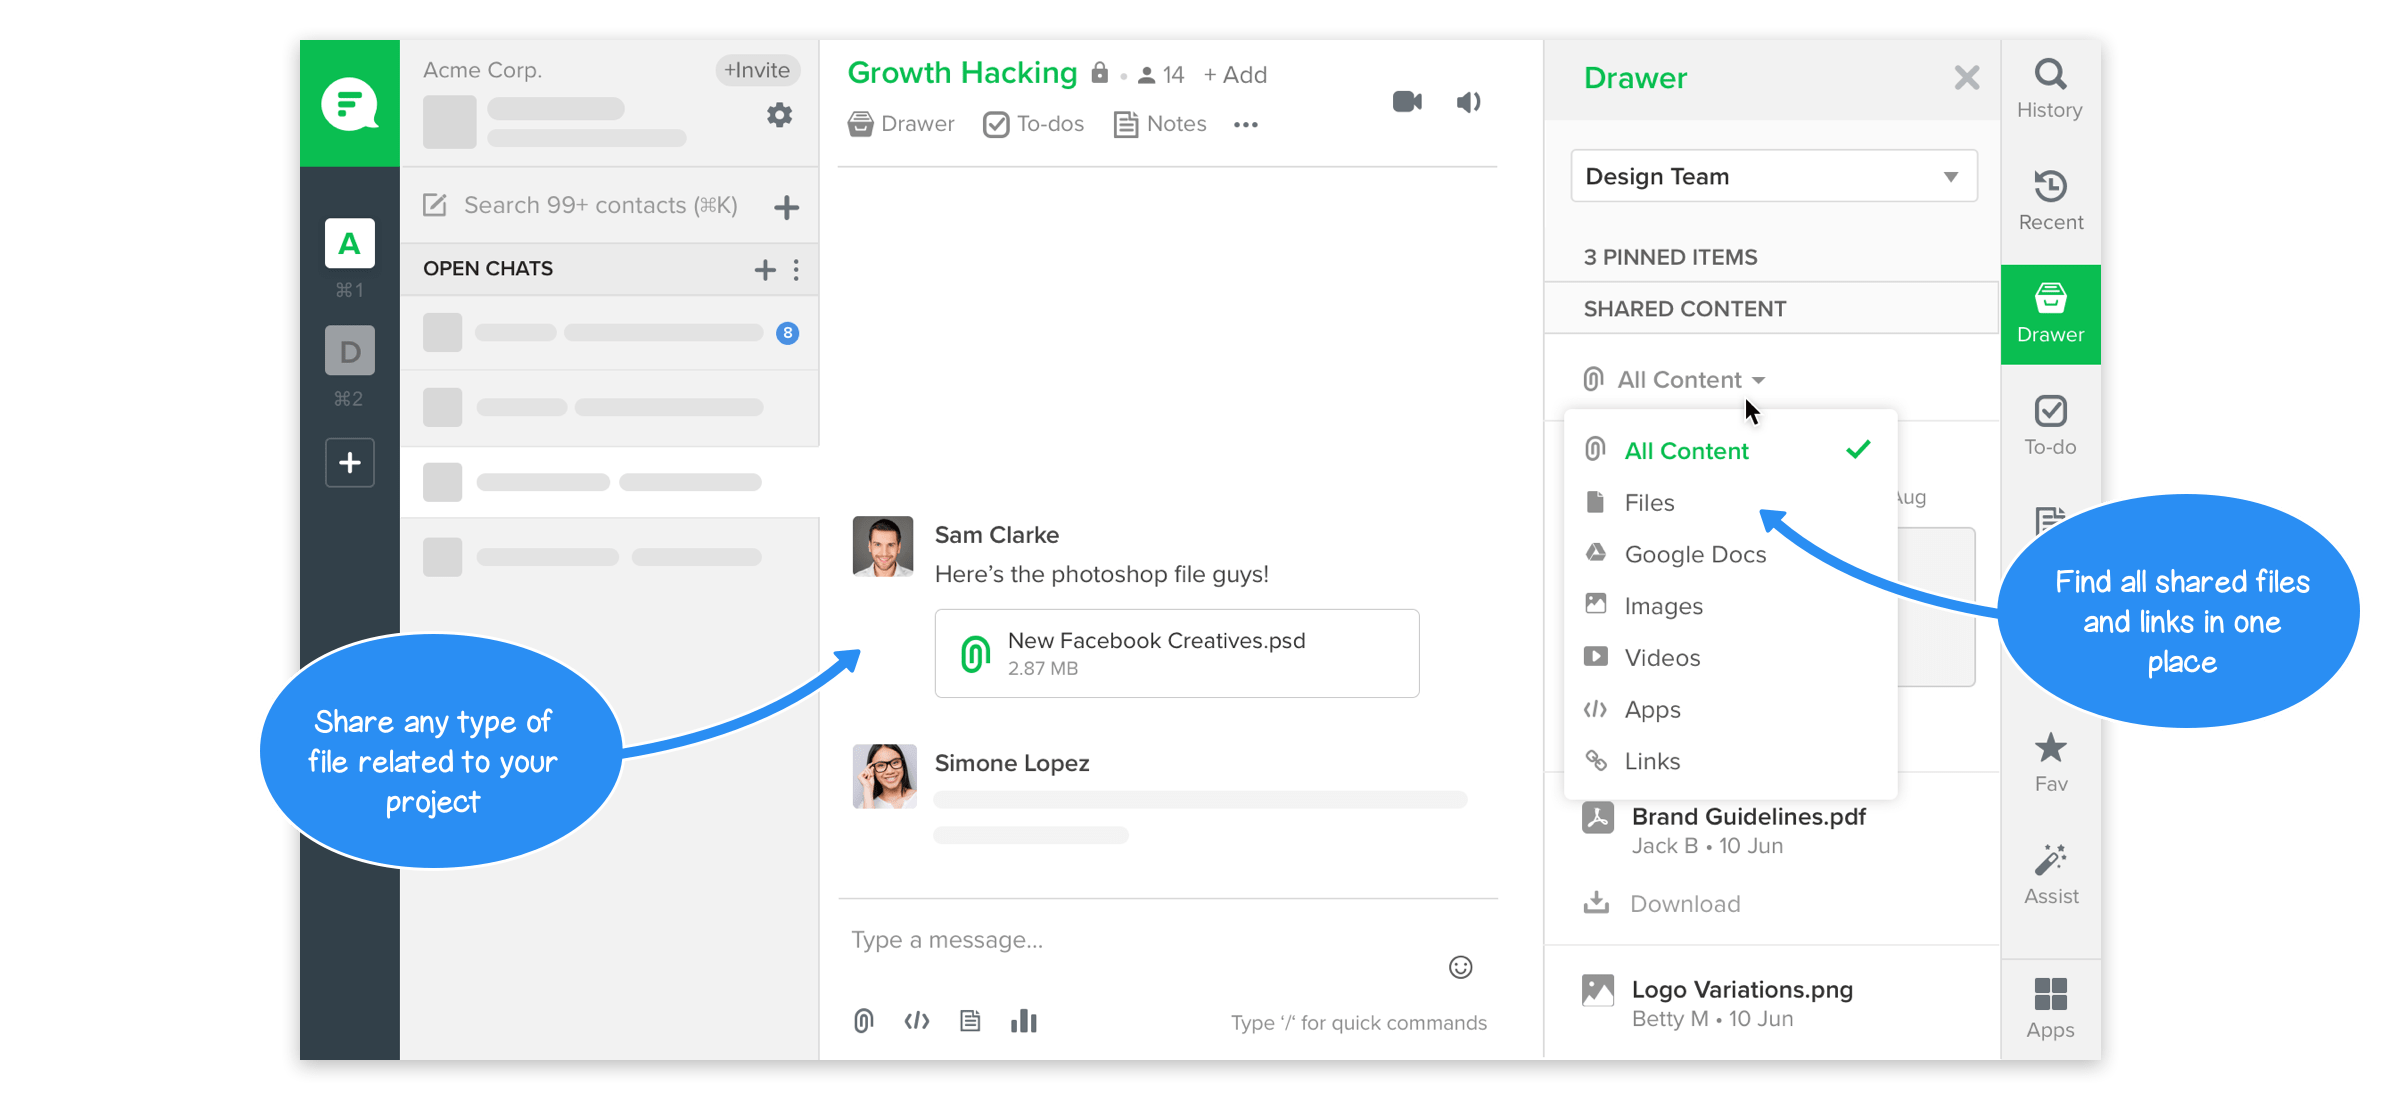Download Brand Guidelines.pdf
This screenshot has height=1100, width=2400.
[x=1663, y=903]
